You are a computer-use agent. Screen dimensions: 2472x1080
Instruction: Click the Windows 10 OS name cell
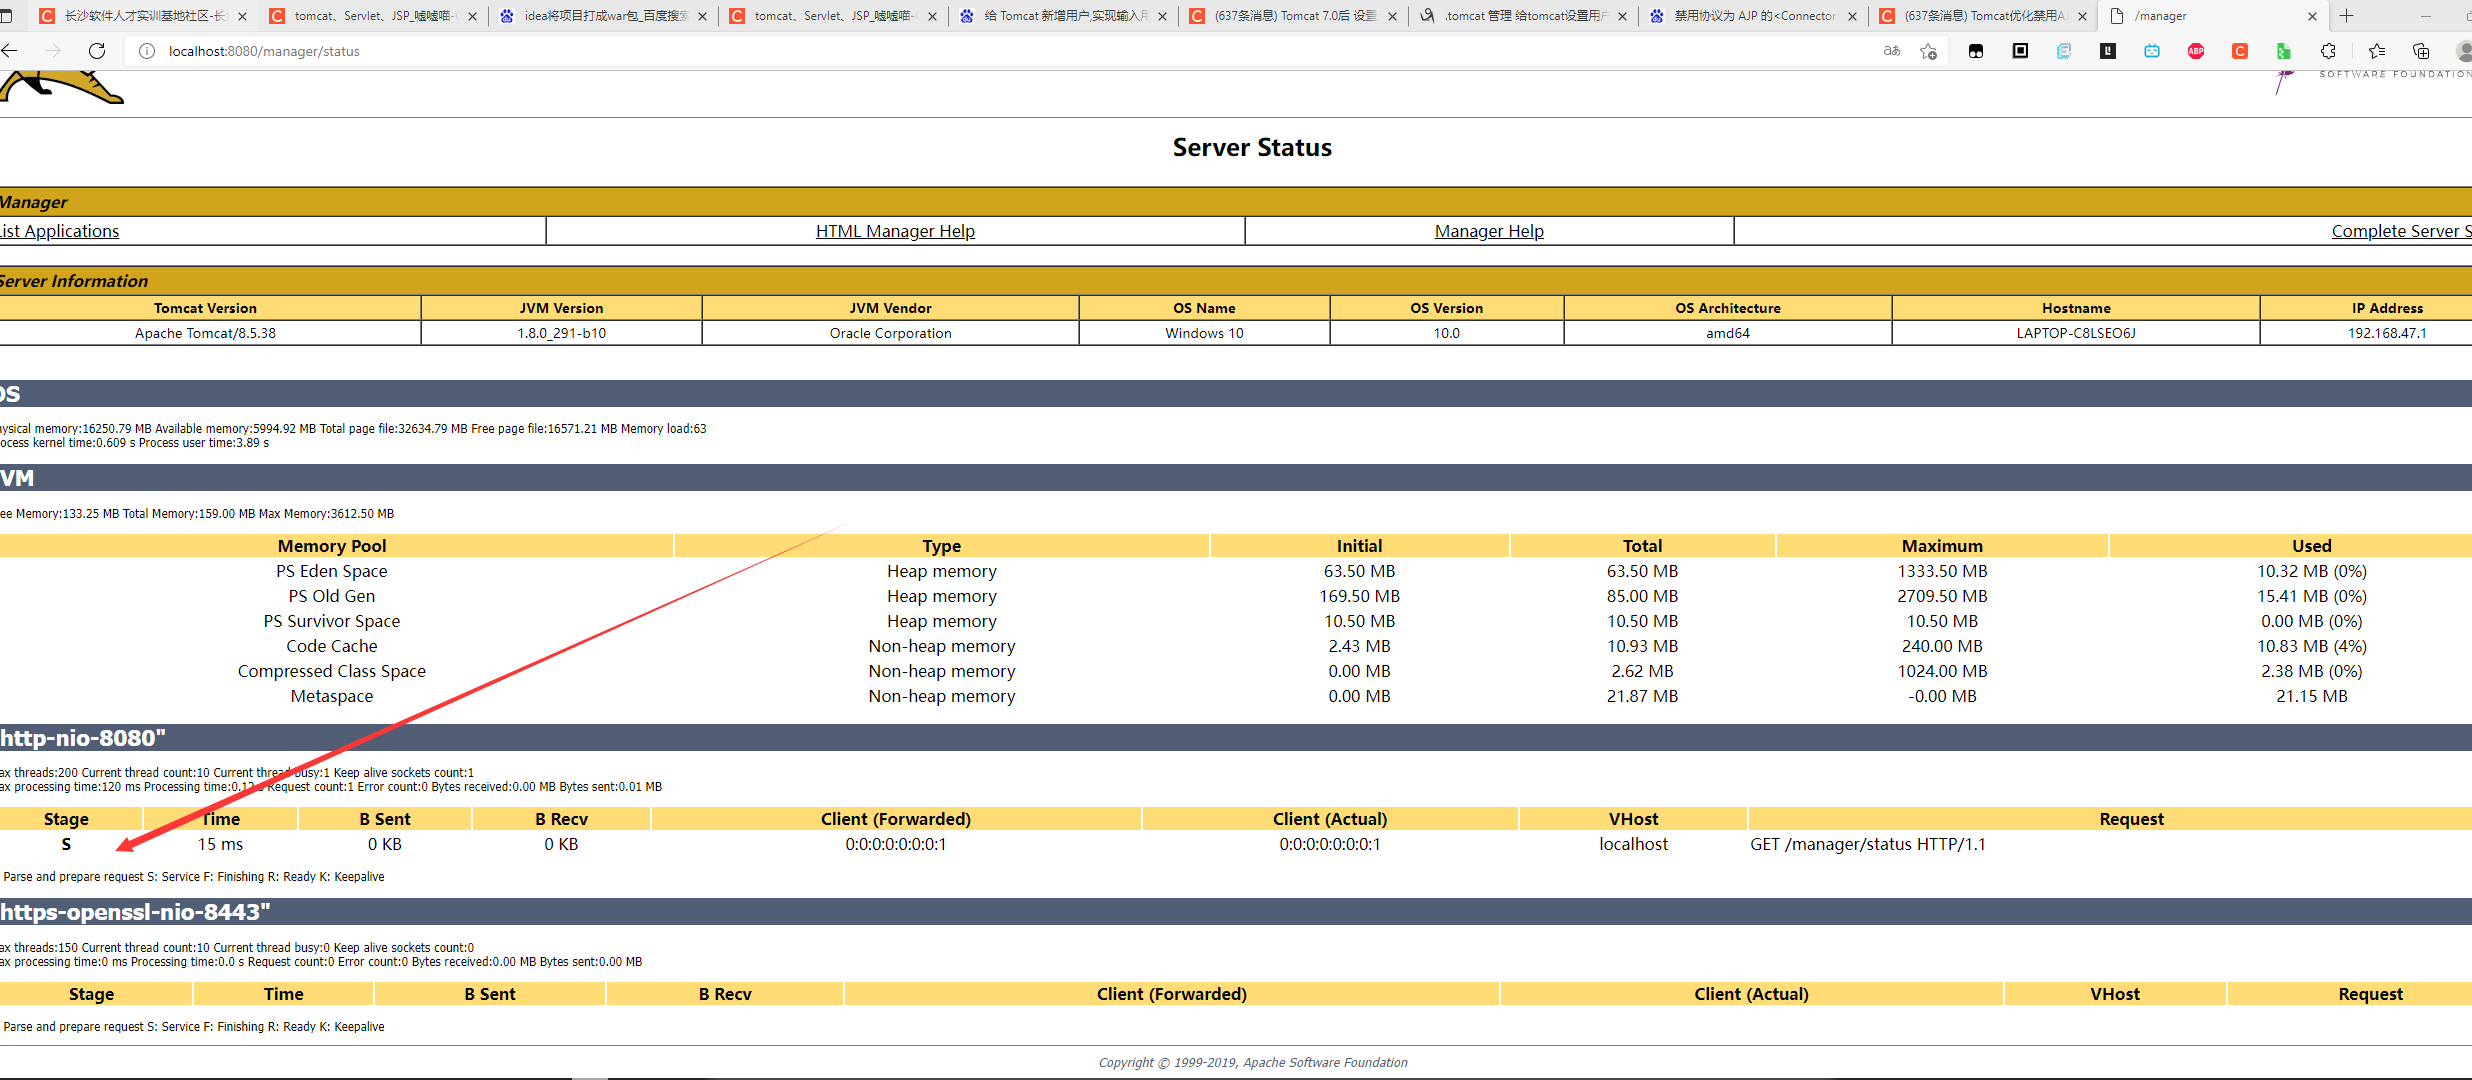(1204, 333)
